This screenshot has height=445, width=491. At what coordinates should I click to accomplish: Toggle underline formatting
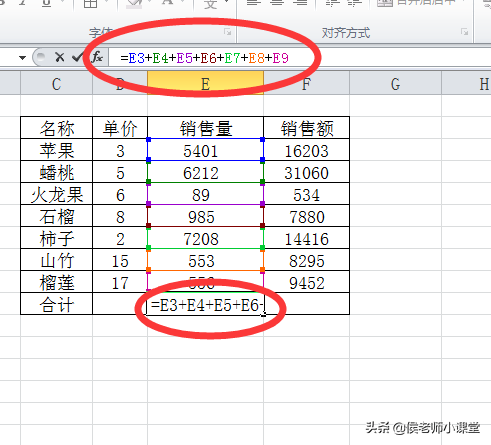tap(46, 3)
